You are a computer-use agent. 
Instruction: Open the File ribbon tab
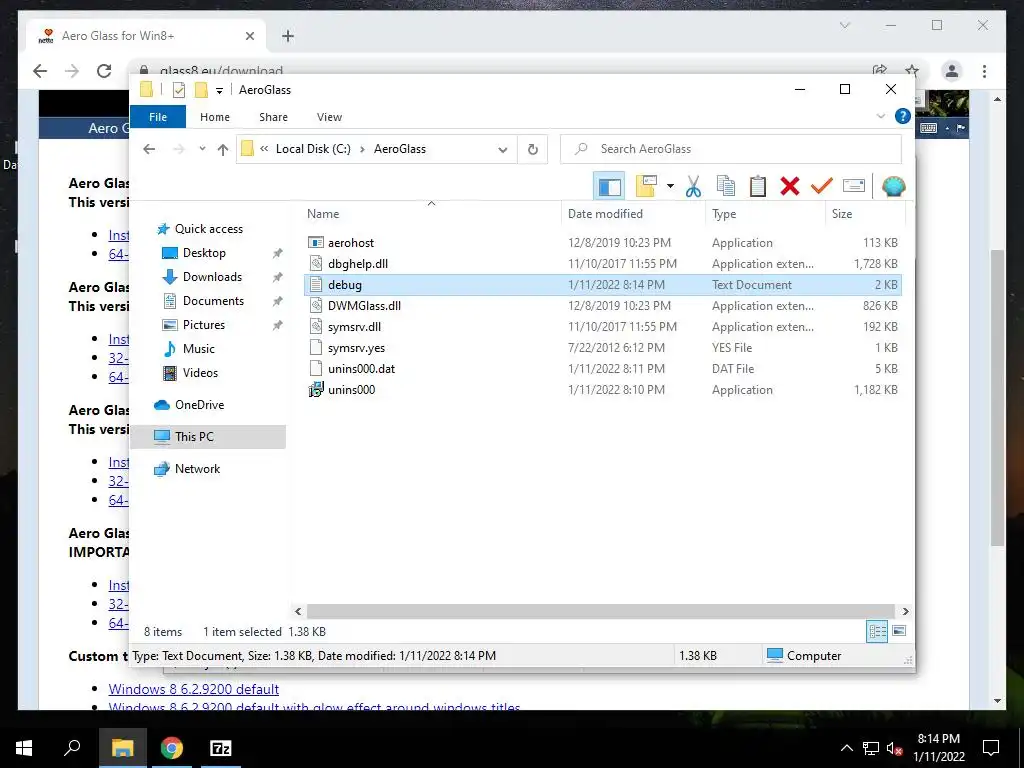point(158,117)
